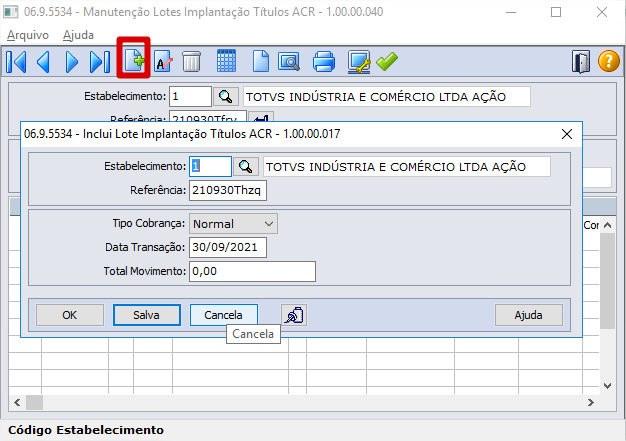Image resolution: width=626 pixels, height=441 pixels.
Task: Click the exit door icon
Action: (x=581, y=61)
